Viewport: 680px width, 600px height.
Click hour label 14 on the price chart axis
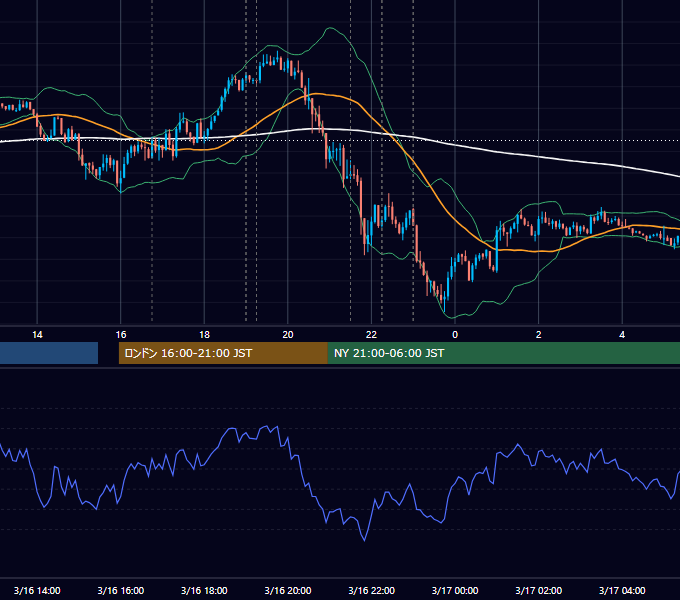(37, 335)
